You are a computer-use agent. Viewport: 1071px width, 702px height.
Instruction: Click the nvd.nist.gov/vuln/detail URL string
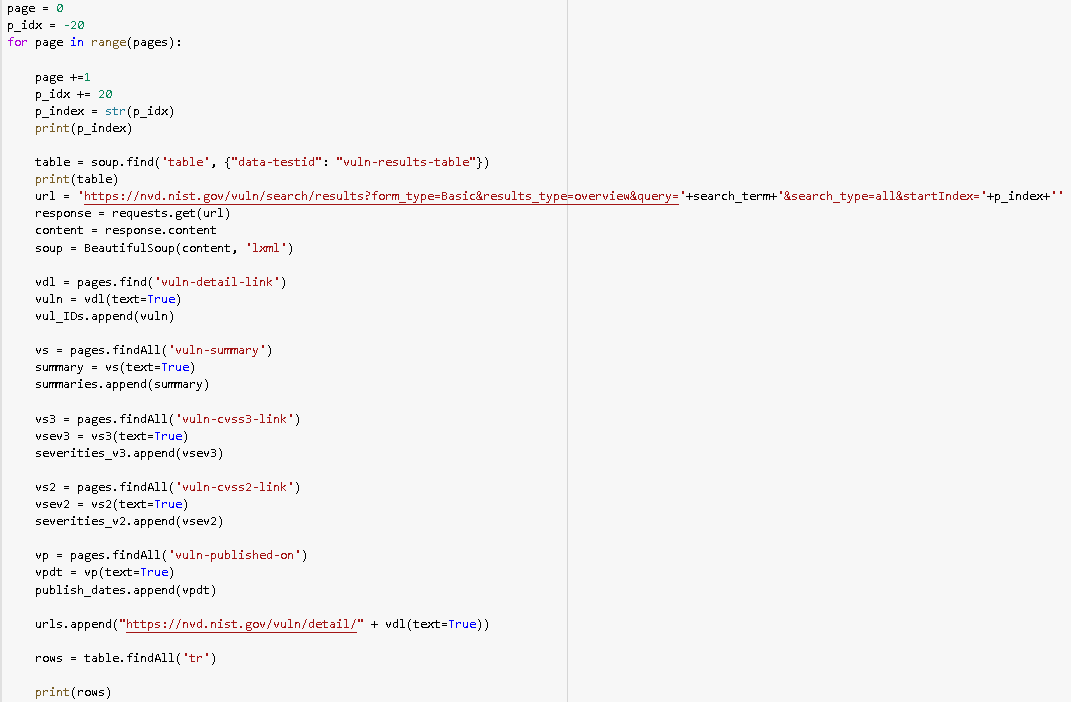pyautogui.click(x=241, y=624)
